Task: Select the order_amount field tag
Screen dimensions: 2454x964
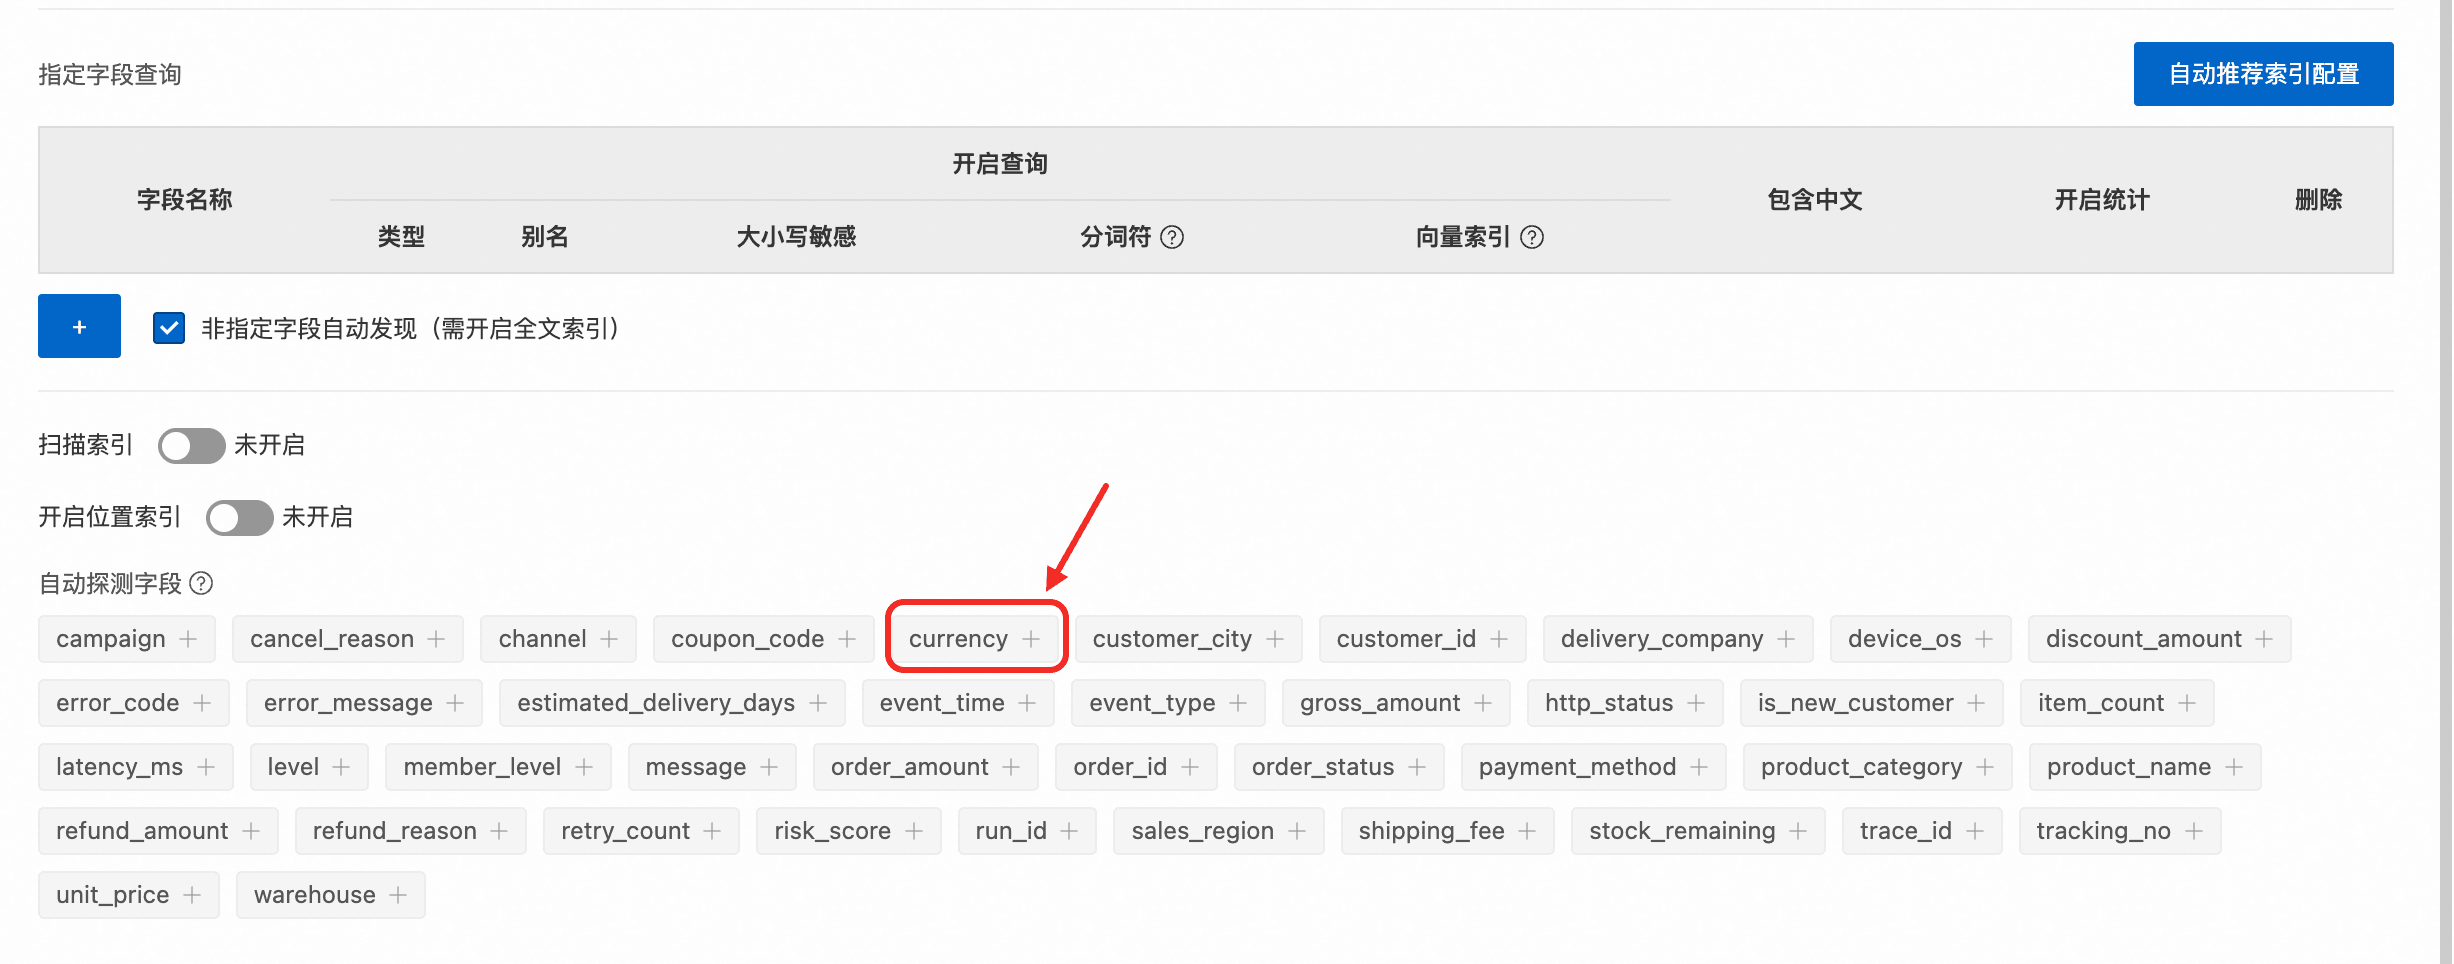Action: 925,767
